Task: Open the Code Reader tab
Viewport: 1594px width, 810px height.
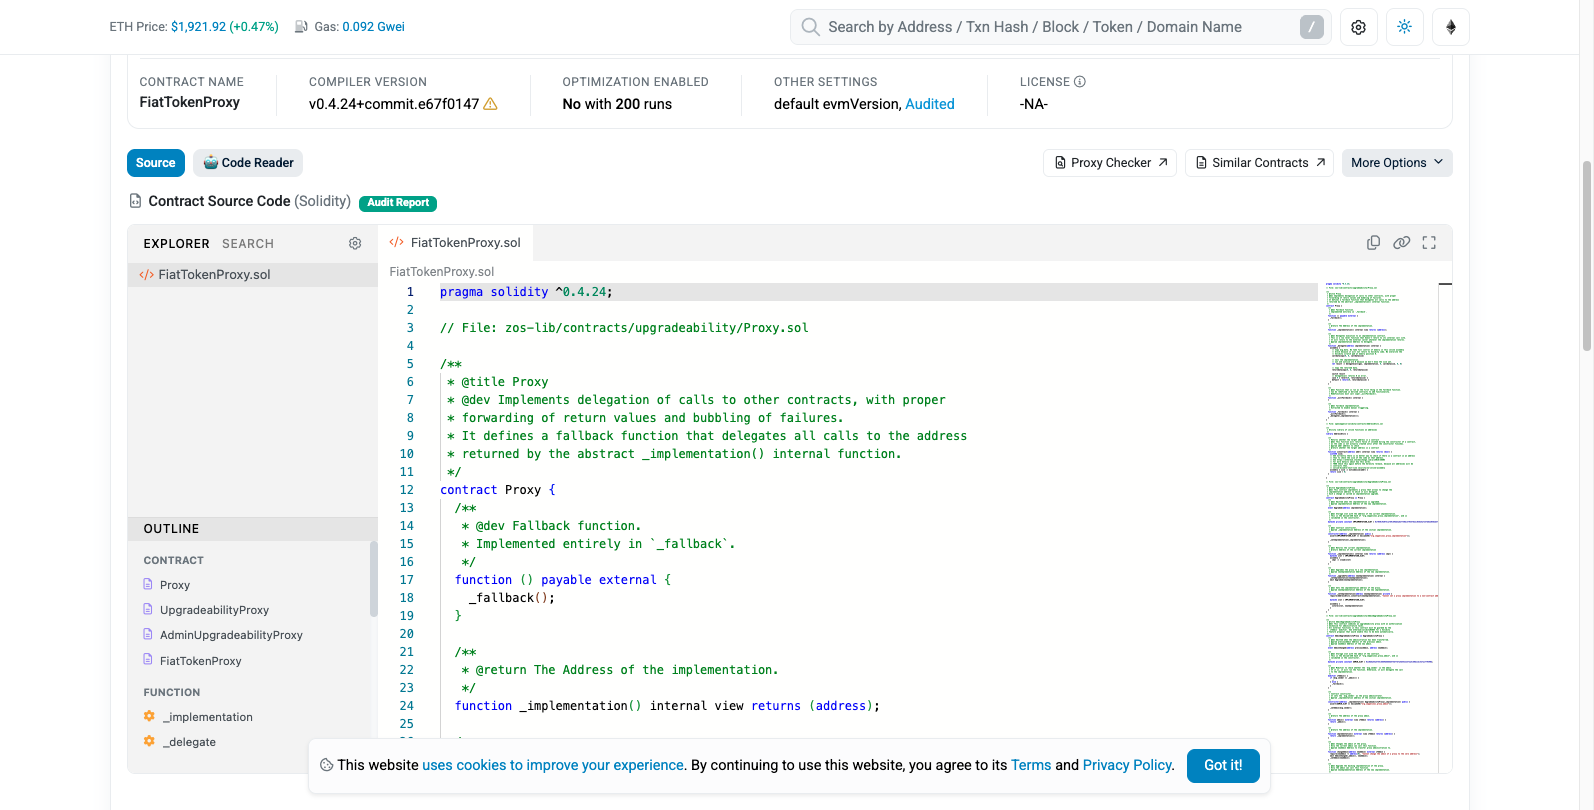Action: point(248,163)
